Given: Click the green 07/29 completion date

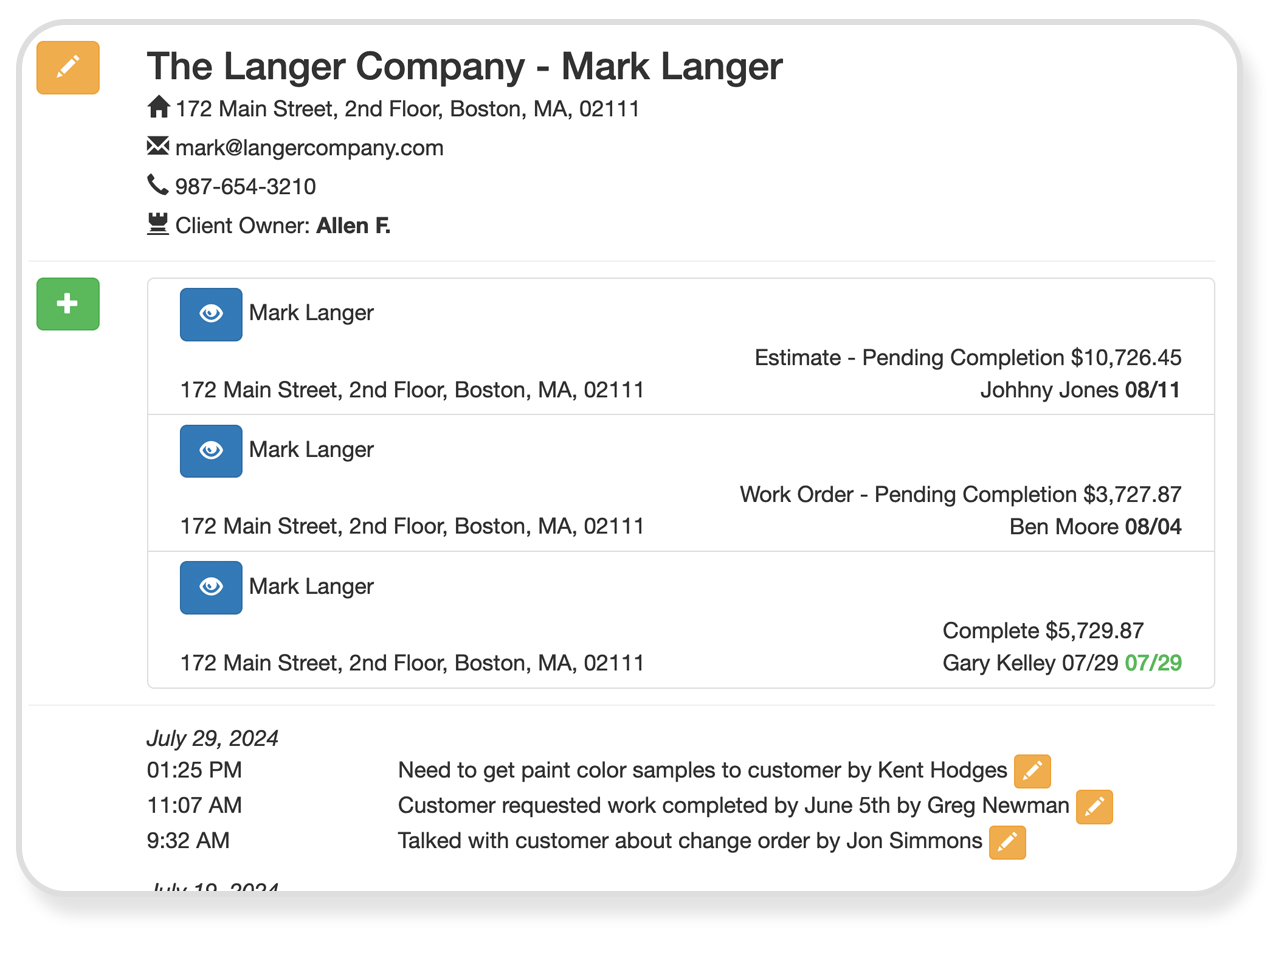Looking at the screenshot, I should (1153, 663).
